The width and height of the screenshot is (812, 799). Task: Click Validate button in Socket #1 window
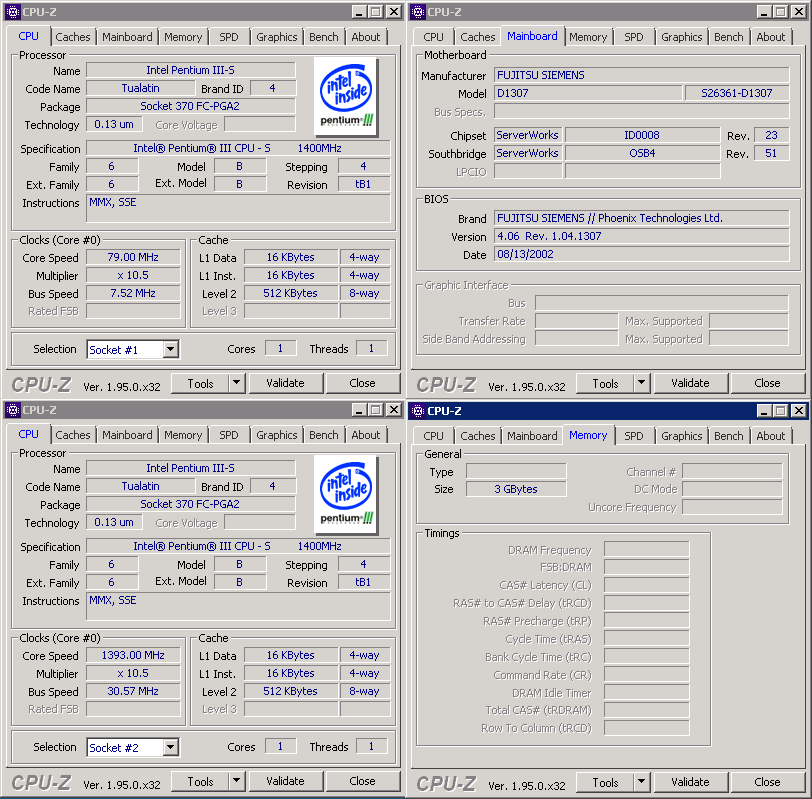click(x=285, y=383)
